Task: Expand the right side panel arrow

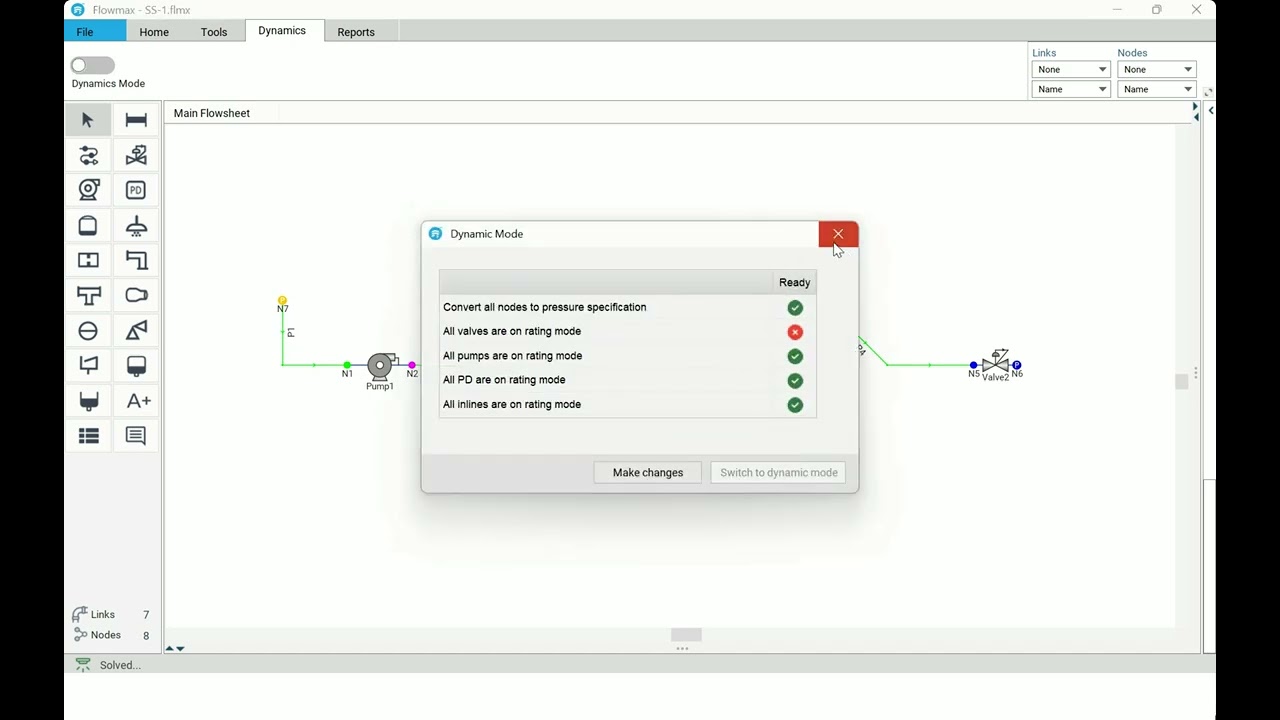Action: [x=1211, y=110]
